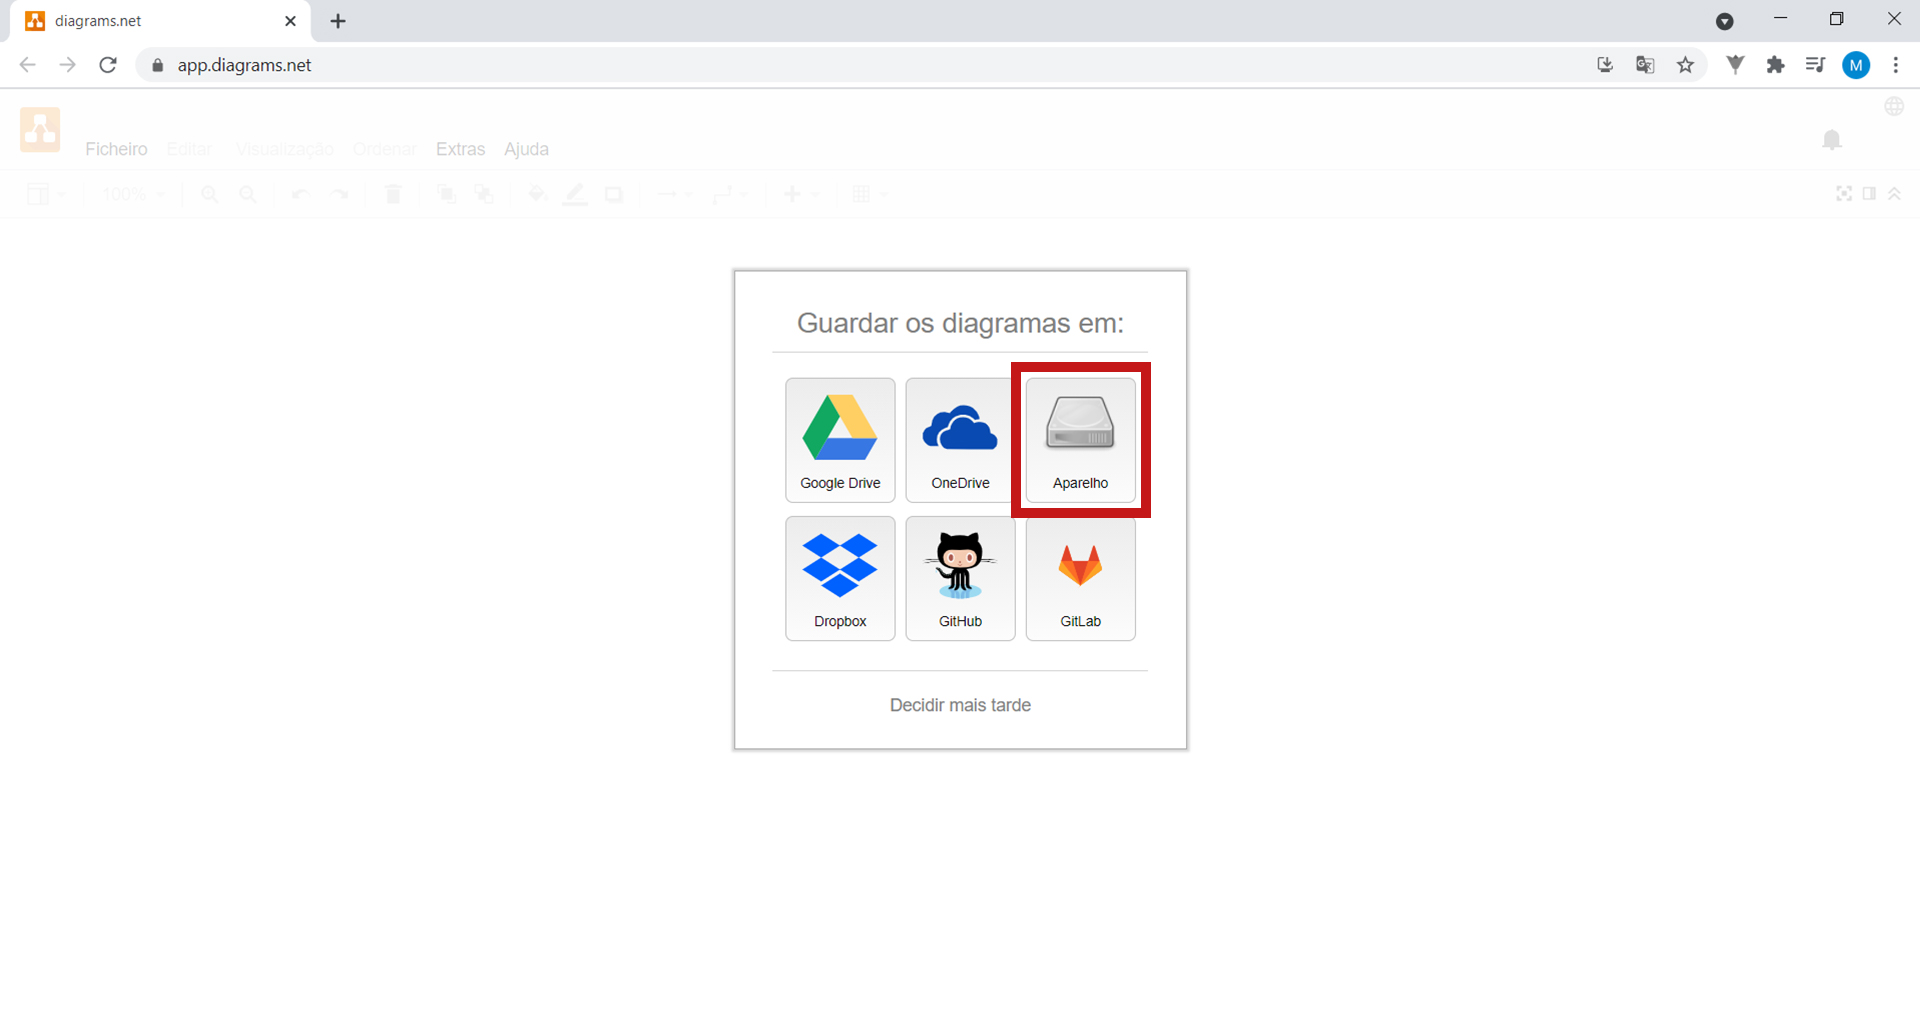Expand the view layout dropdown in toolbar
The height and width of the screenshot is (1030, 1920).
pos(46,194)
